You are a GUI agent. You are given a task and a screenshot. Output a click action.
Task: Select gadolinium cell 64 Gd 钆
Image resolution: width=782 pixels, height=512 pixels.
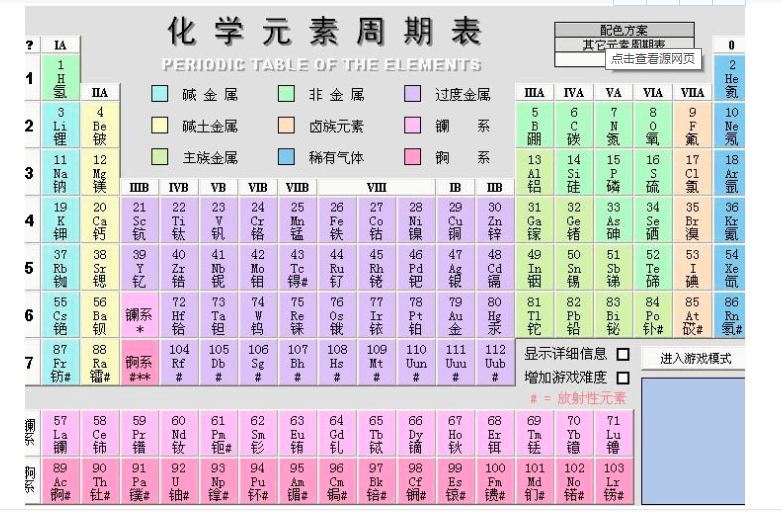tap(337, 434)
